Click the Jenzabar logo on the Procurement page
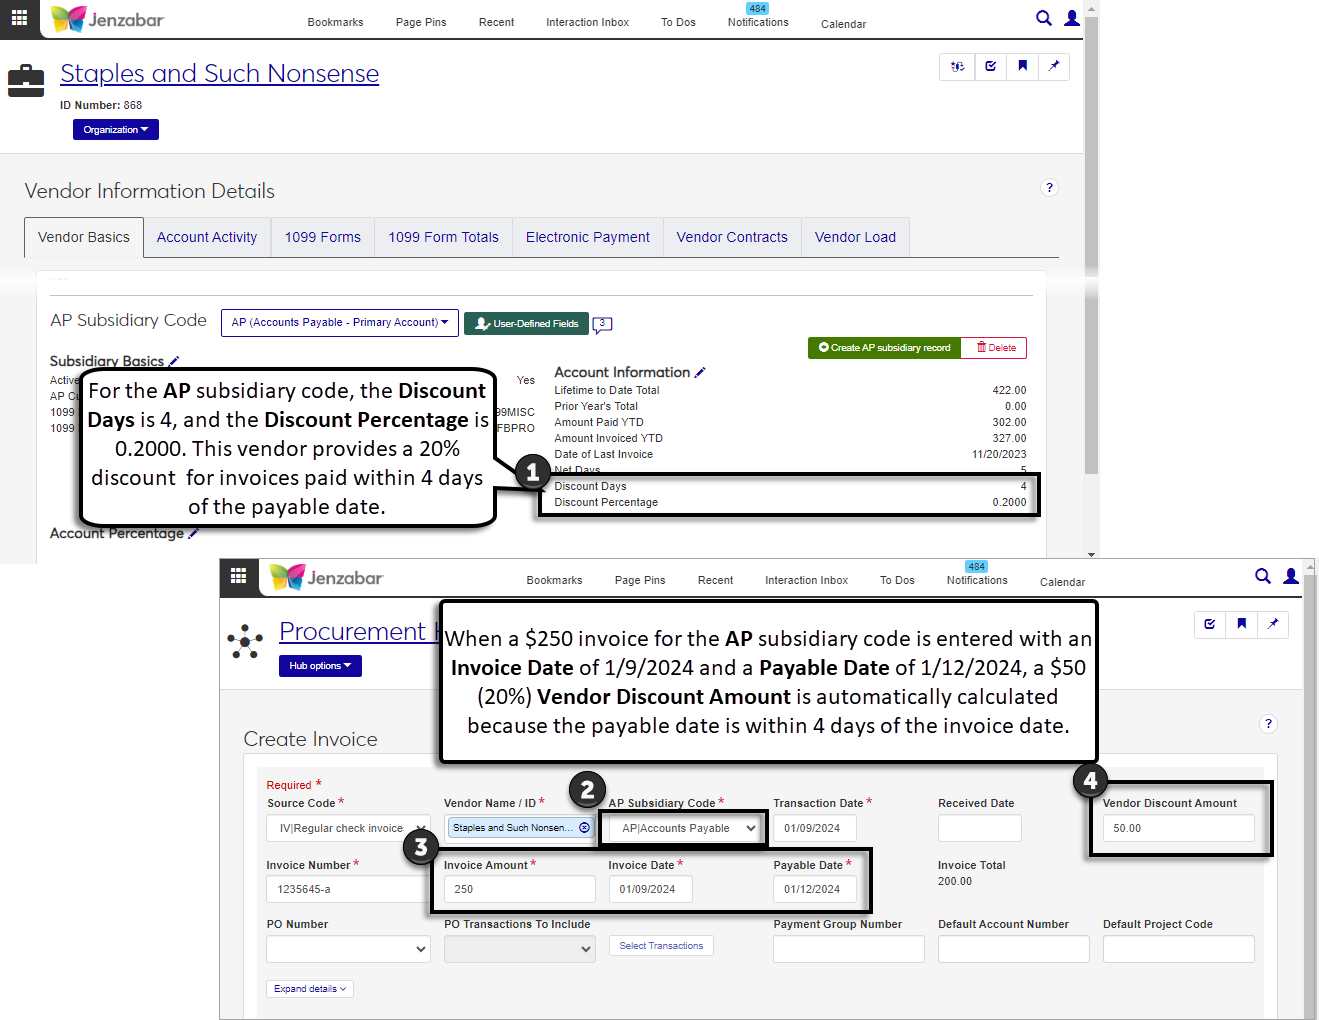1319x1020 pixels. [326, 577]
